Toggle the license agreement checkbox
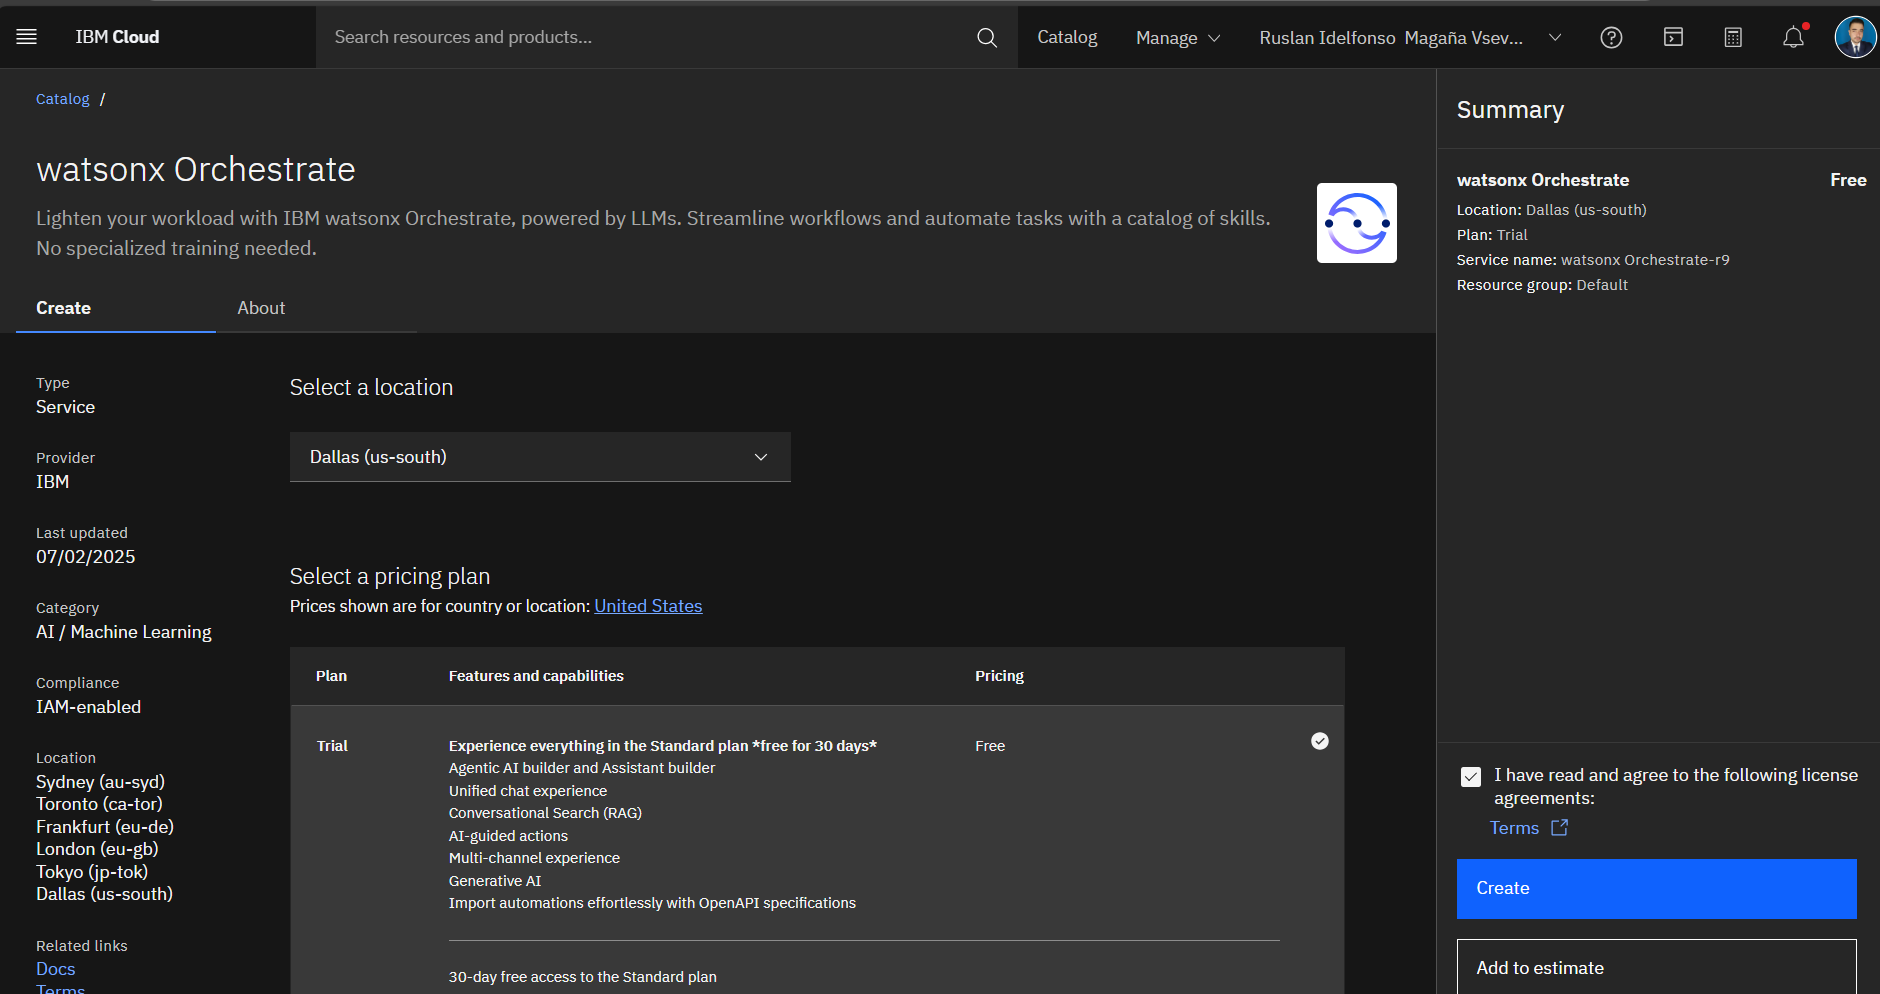 (1470, 777)
